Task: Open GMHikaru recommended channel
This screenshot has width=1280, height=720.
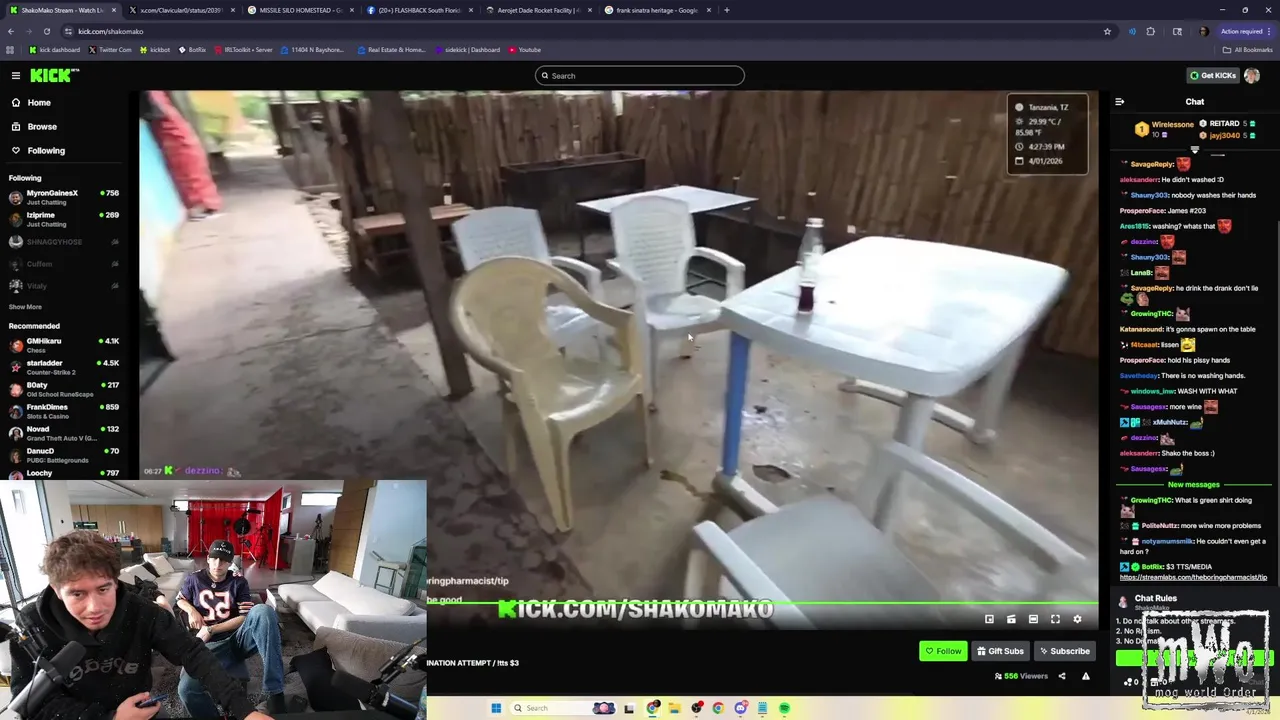Action: (63, 345)
